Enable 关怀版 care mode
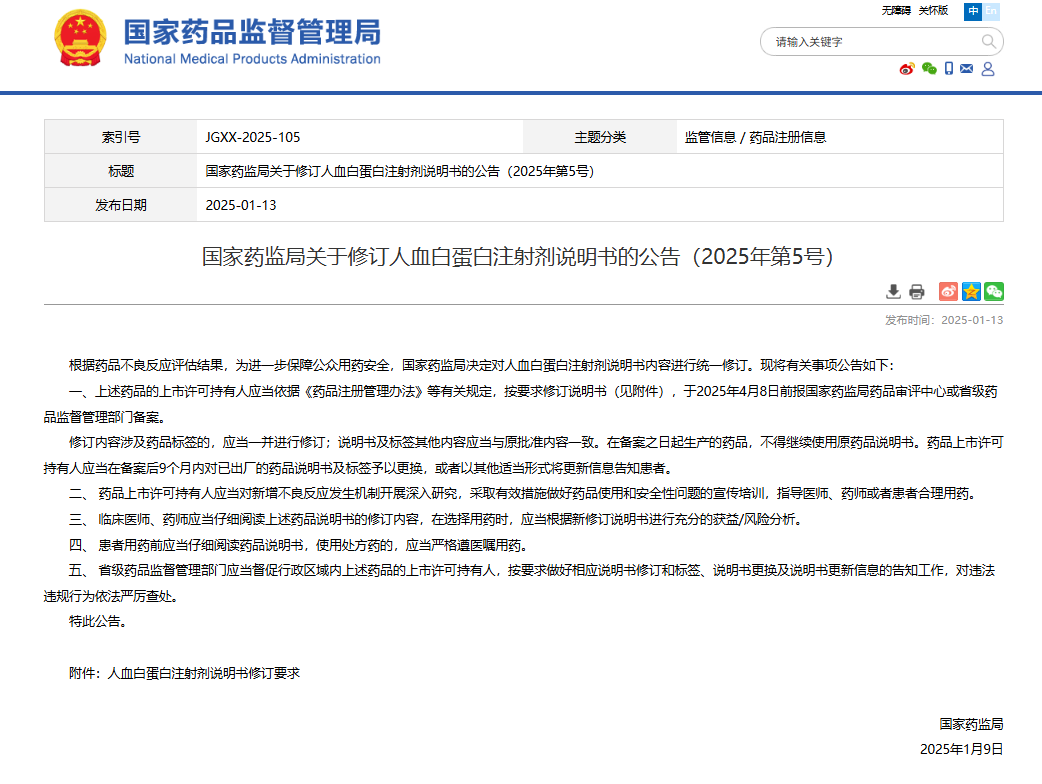This screenshot has height=784, width=1042. click(932, 11)
